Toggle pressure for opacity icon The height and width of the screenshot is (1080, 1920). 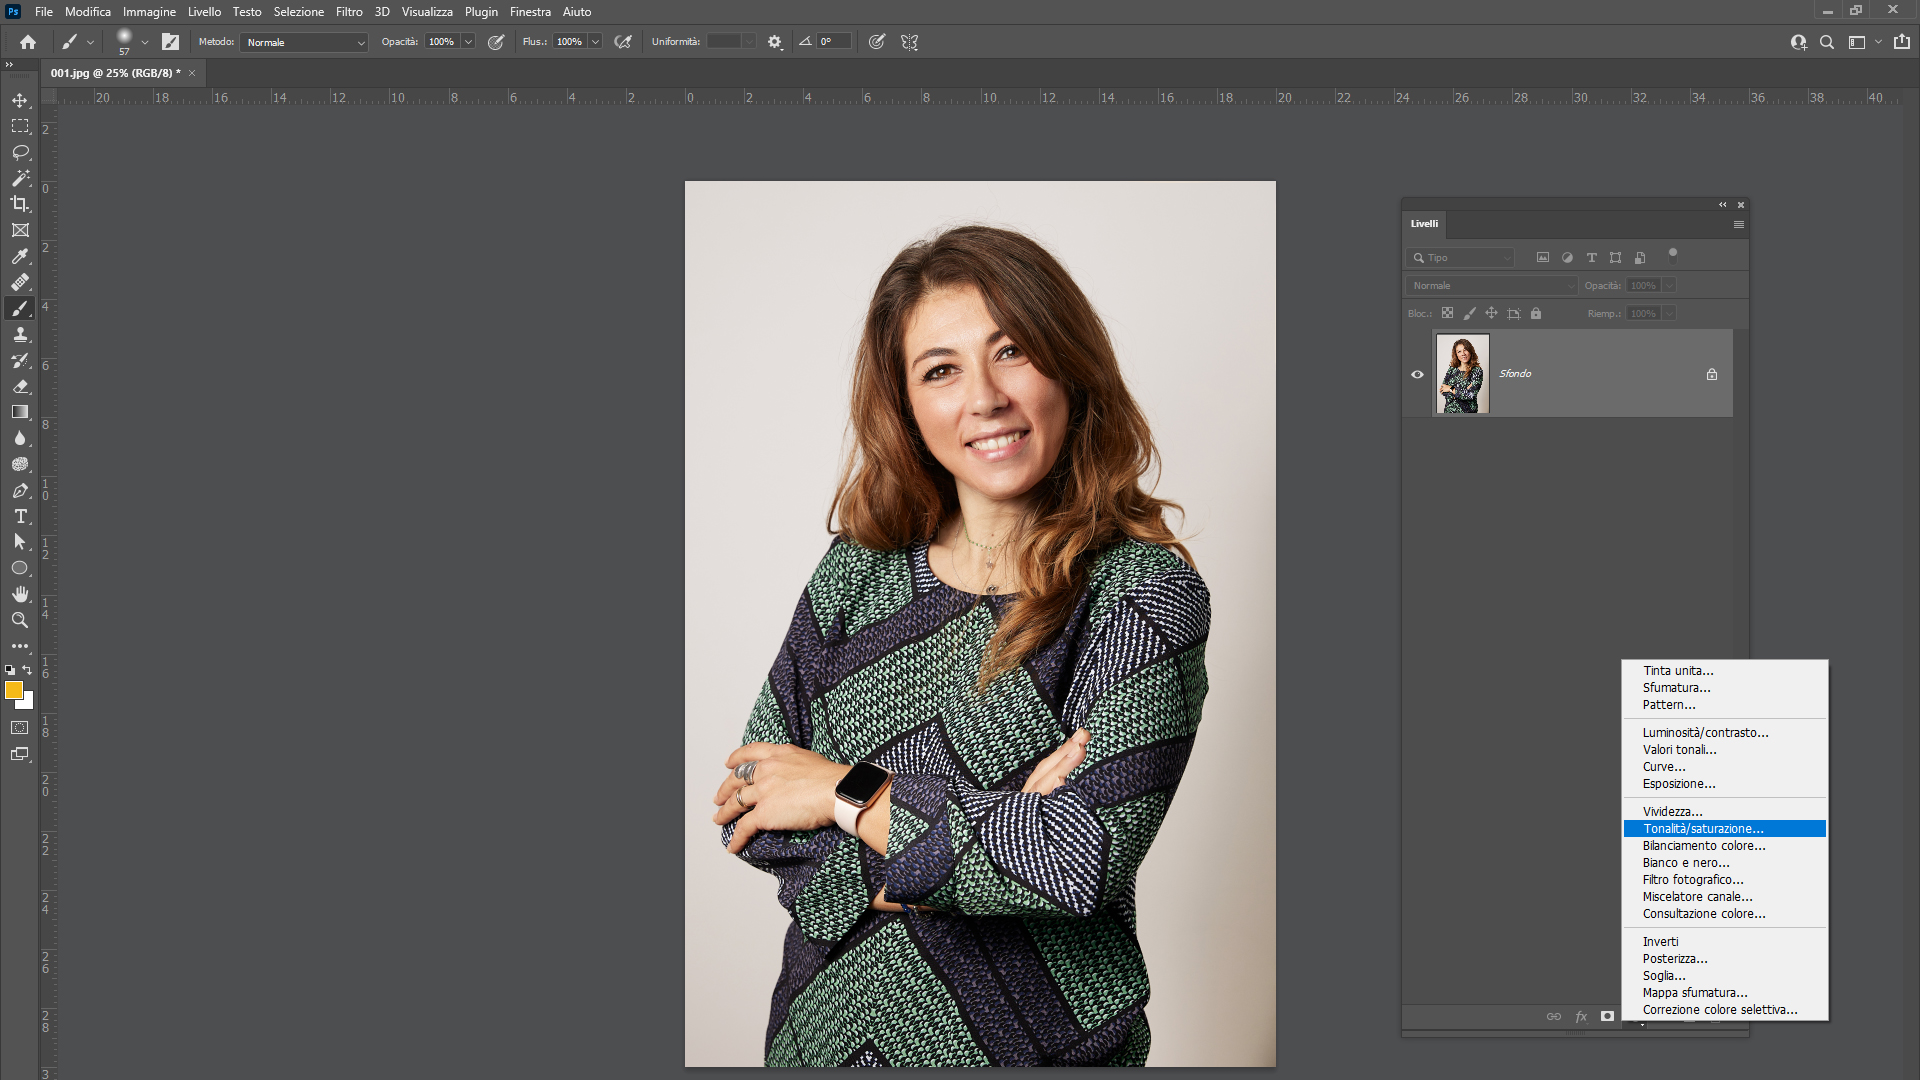pyautogui.click(x=496, y=42)
